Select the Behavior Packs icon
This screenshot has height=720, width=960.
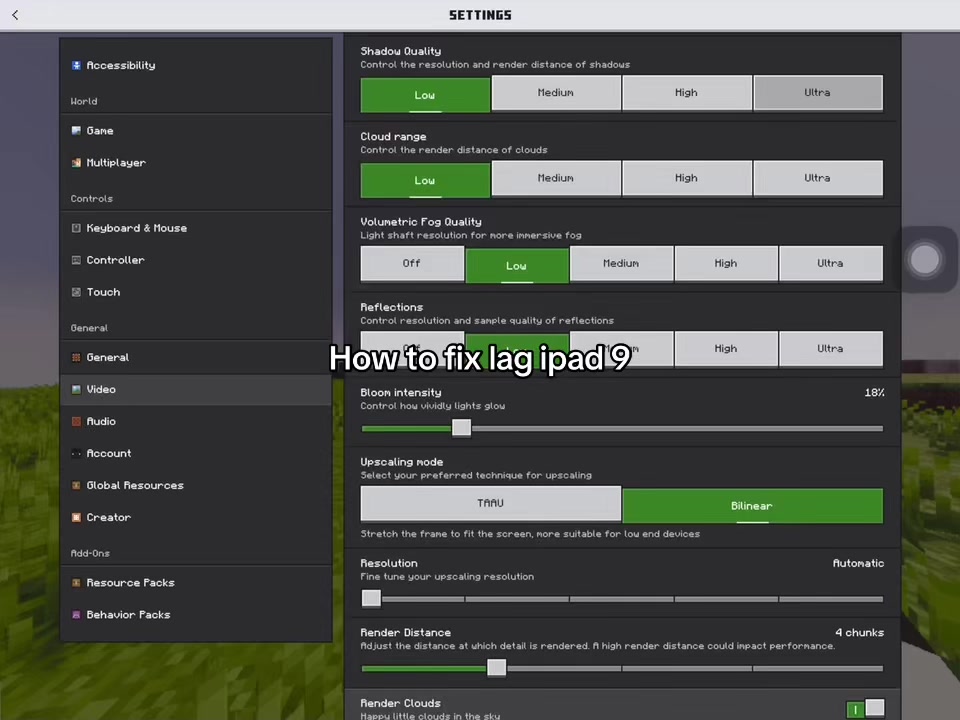click(x=76, y=615)
